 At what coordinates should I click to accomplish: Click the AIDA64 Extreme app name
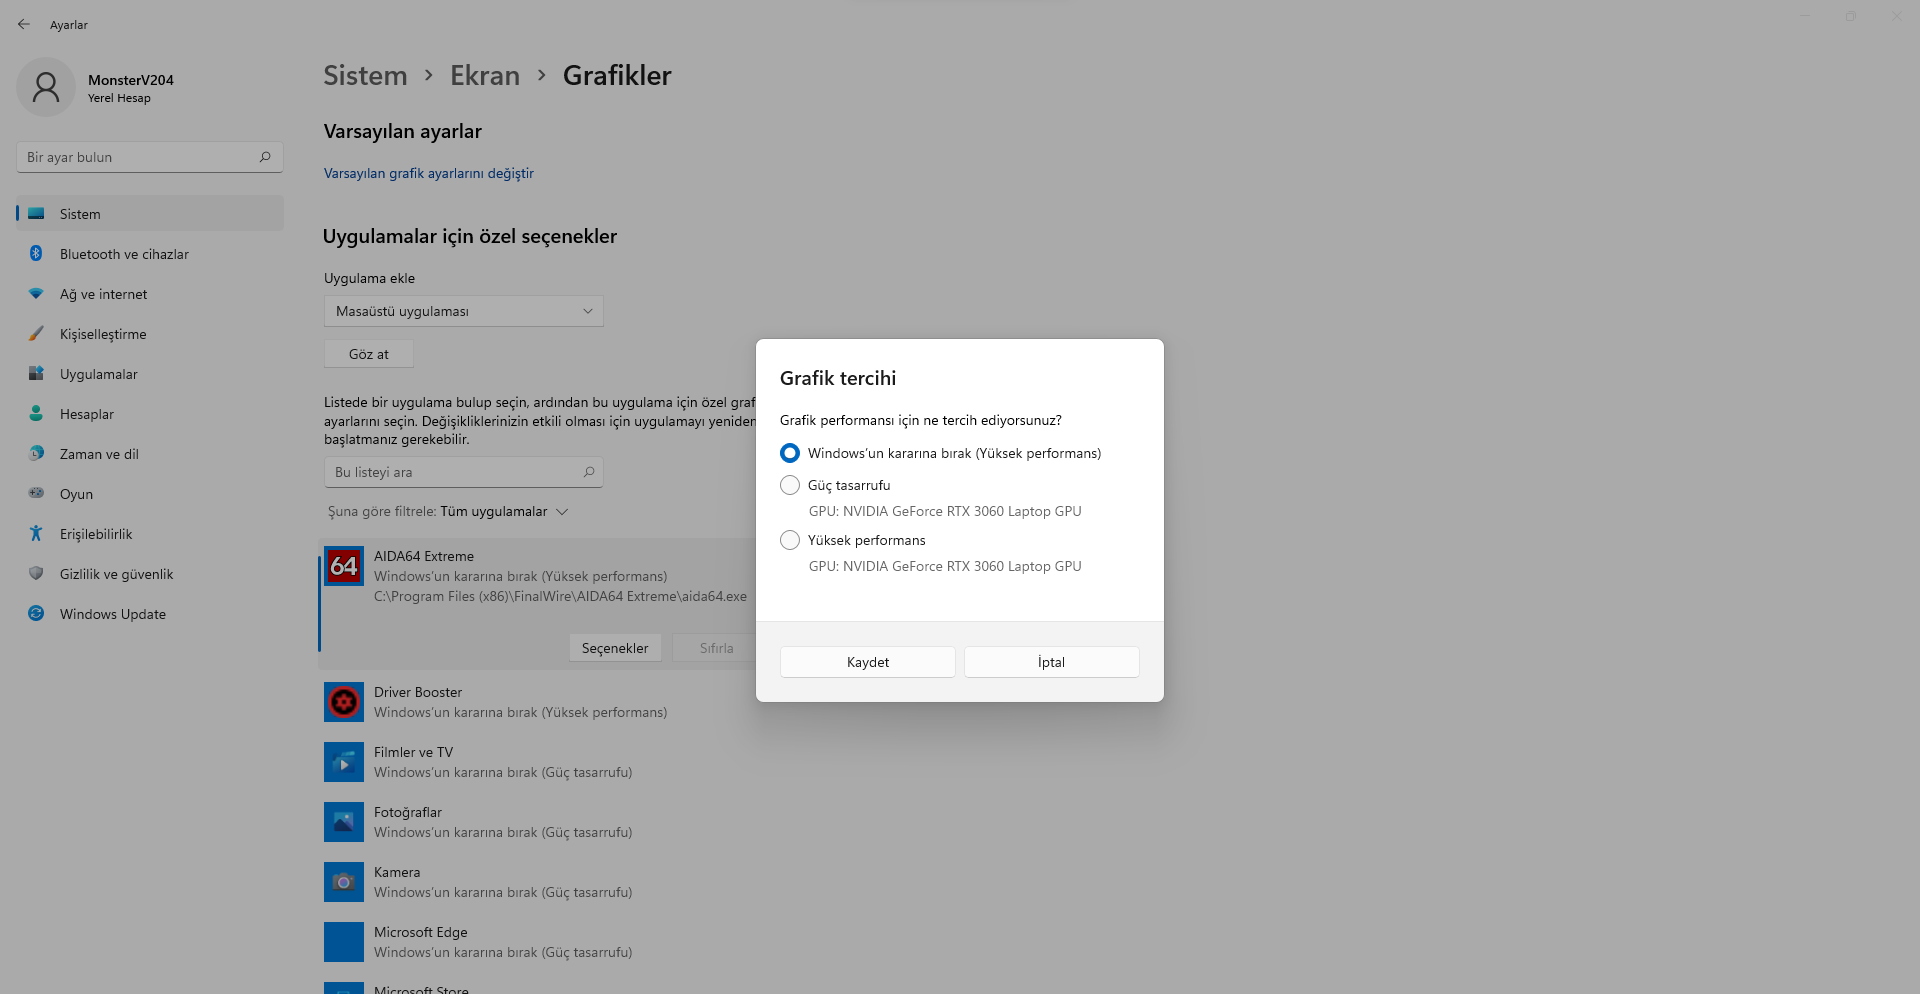[x=424, y=556]
